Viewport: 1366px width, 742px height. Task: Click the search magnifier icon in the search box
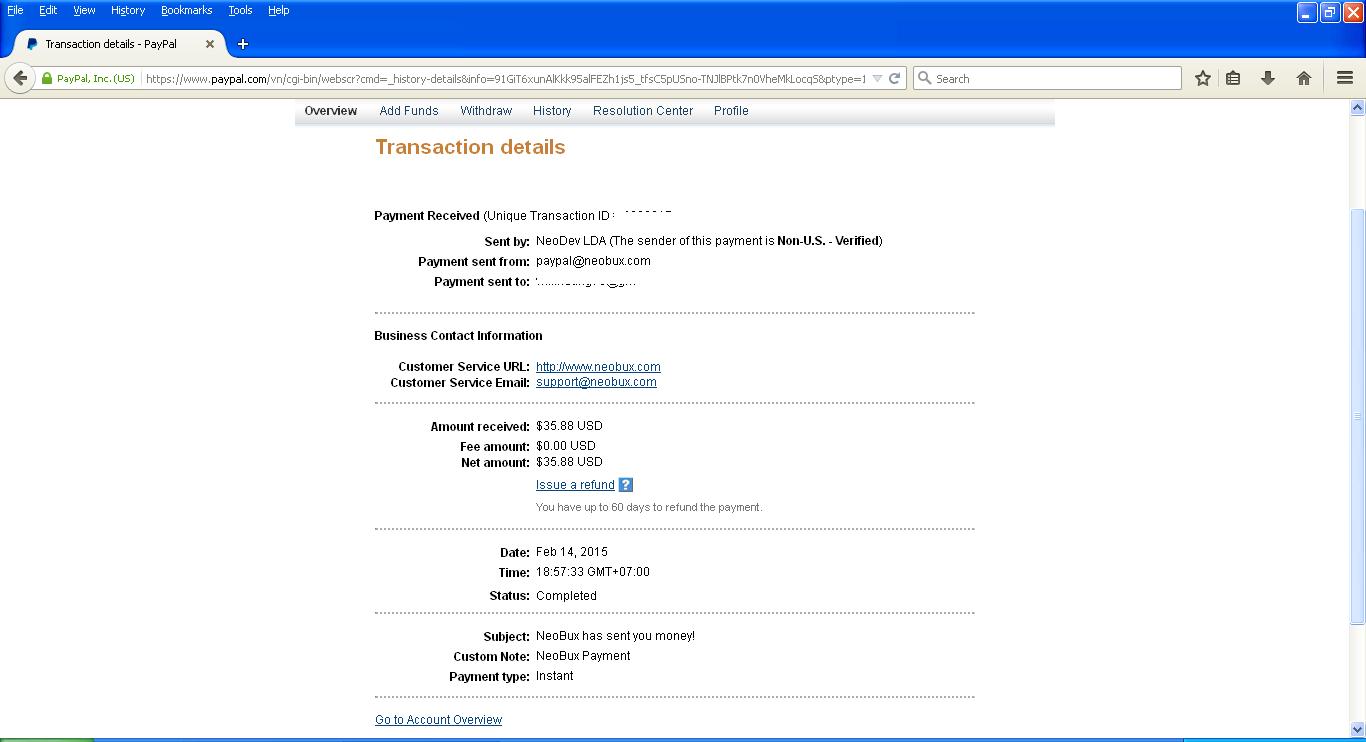pyautogui.click(x=925, y=78)
